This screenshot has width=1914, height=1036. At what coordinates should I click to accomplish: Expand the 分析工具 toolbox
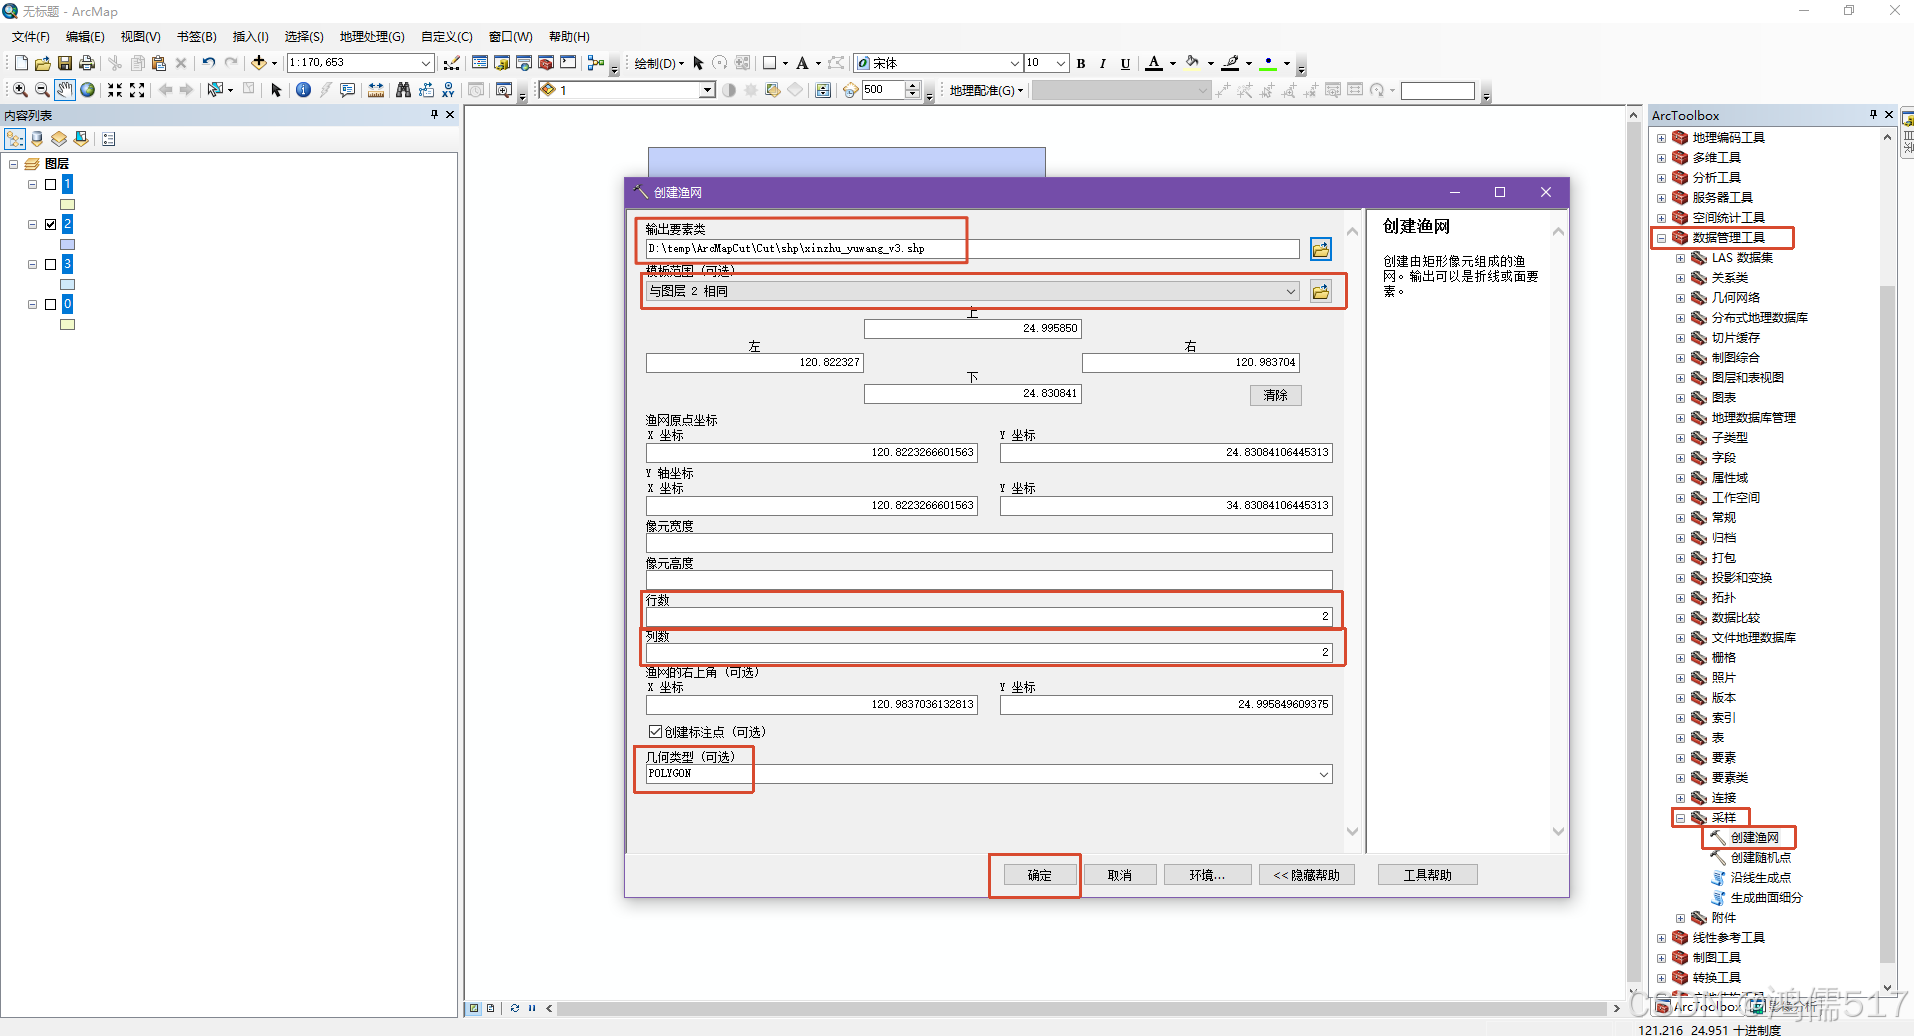pos(1661,178)
